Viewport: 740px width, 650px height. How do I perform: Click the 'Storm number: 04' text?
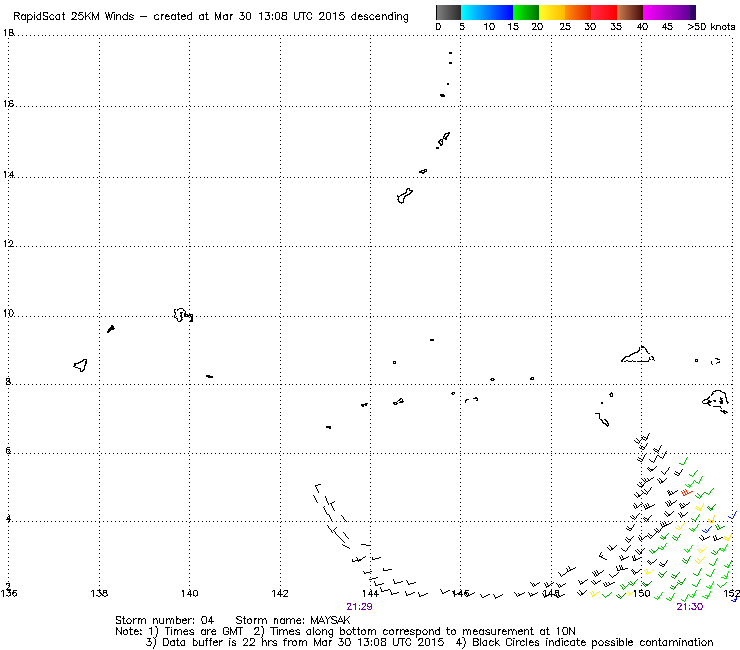tap(164, 620)
